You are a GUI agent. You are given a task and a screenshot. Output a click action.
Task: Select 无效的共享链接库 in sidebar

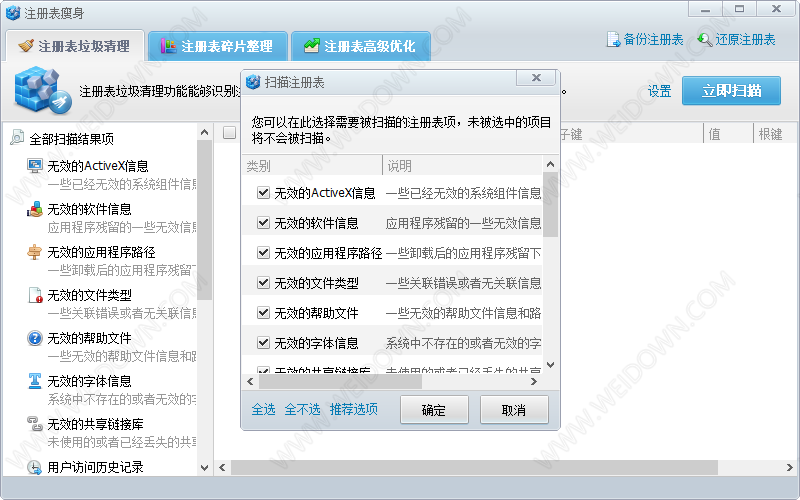click(95, 424)
